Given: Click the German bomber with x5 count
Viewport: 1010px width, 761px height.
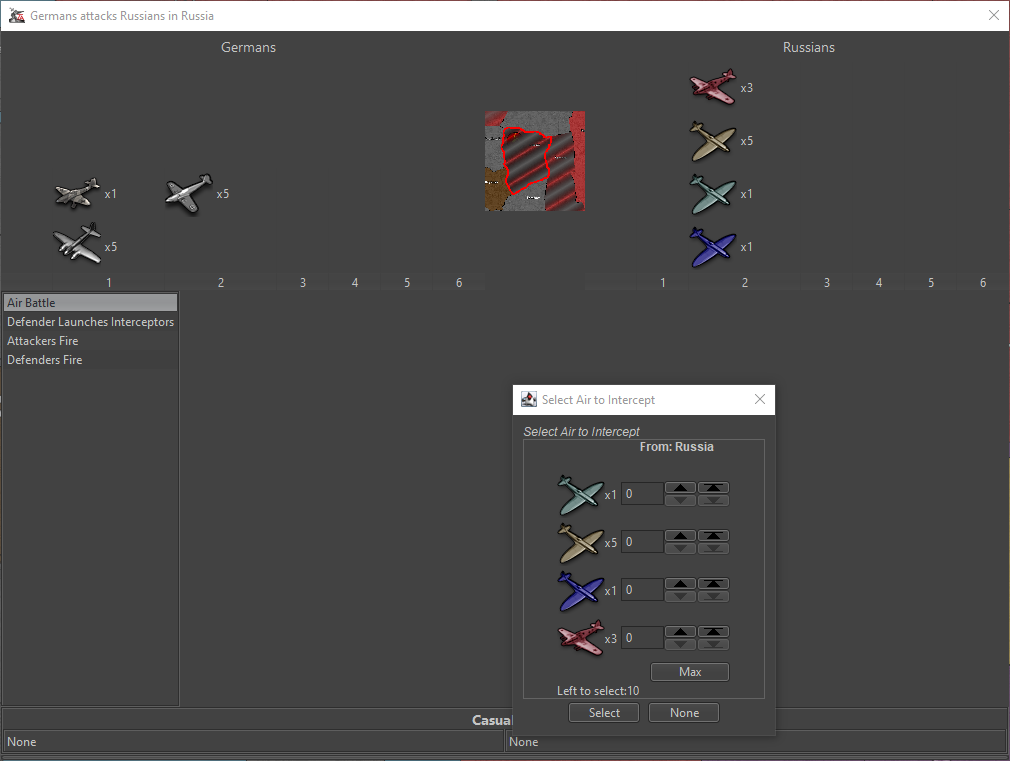Looking at the screenshot, I should tap(78, 243).
